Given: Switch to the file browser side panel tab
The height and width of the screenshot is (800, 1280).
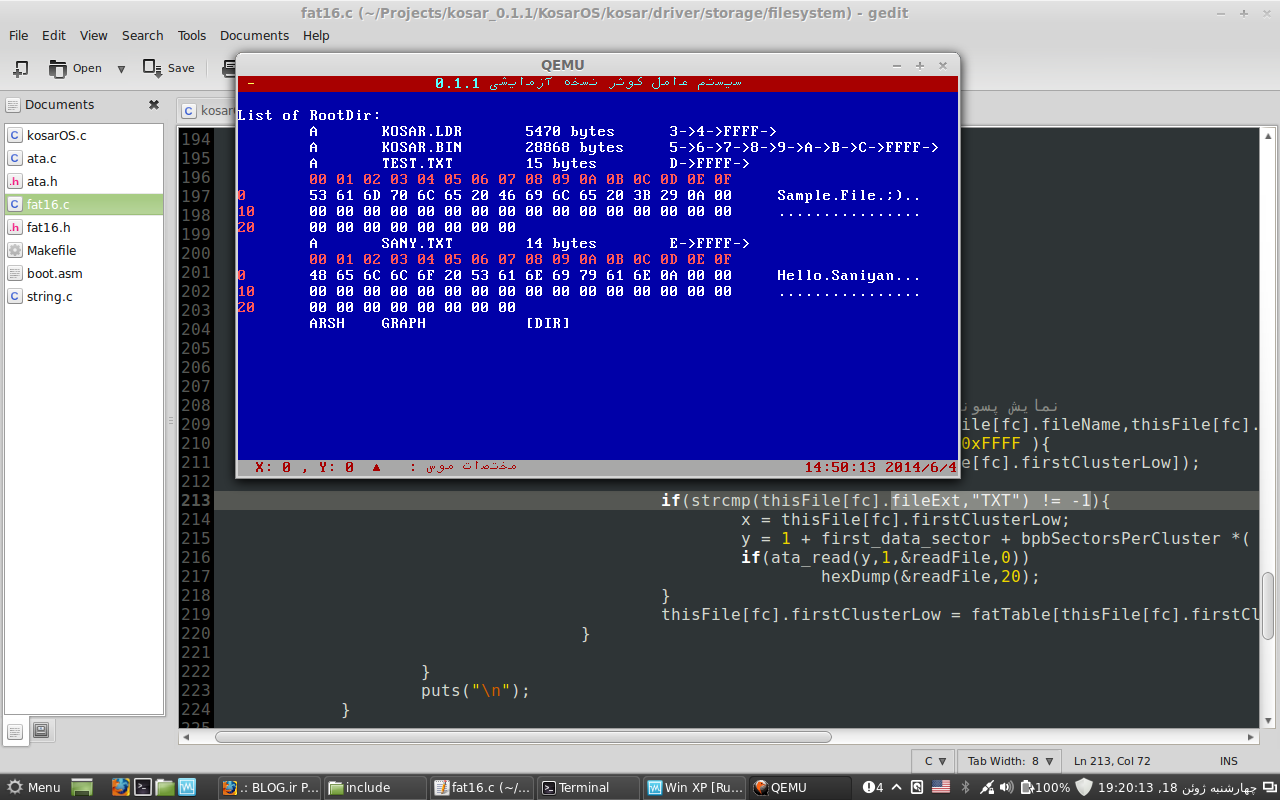Looking at the screenshot, I should tap(41, 731).
